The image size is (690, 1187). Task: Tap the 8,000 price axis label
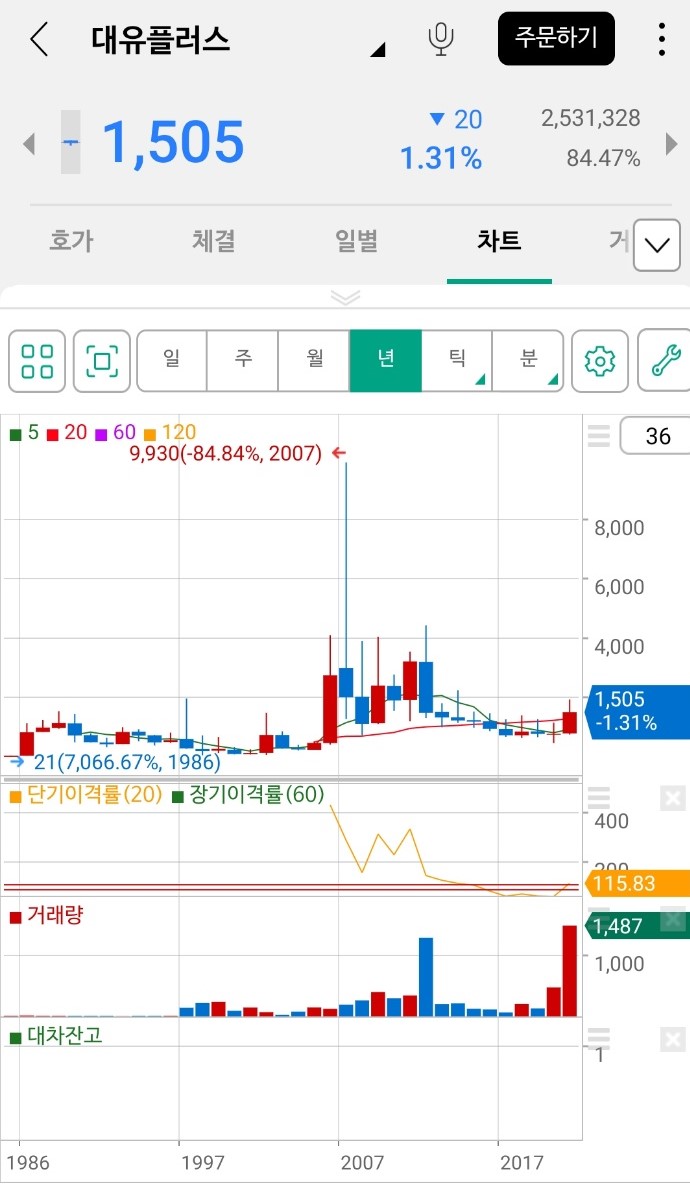coord(619,528)
